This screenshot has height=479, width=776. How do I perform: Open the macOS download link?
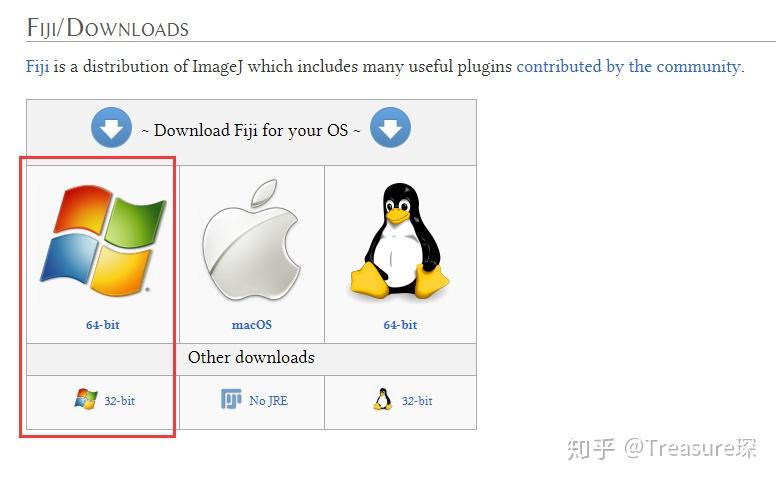(x=251, y=325)
